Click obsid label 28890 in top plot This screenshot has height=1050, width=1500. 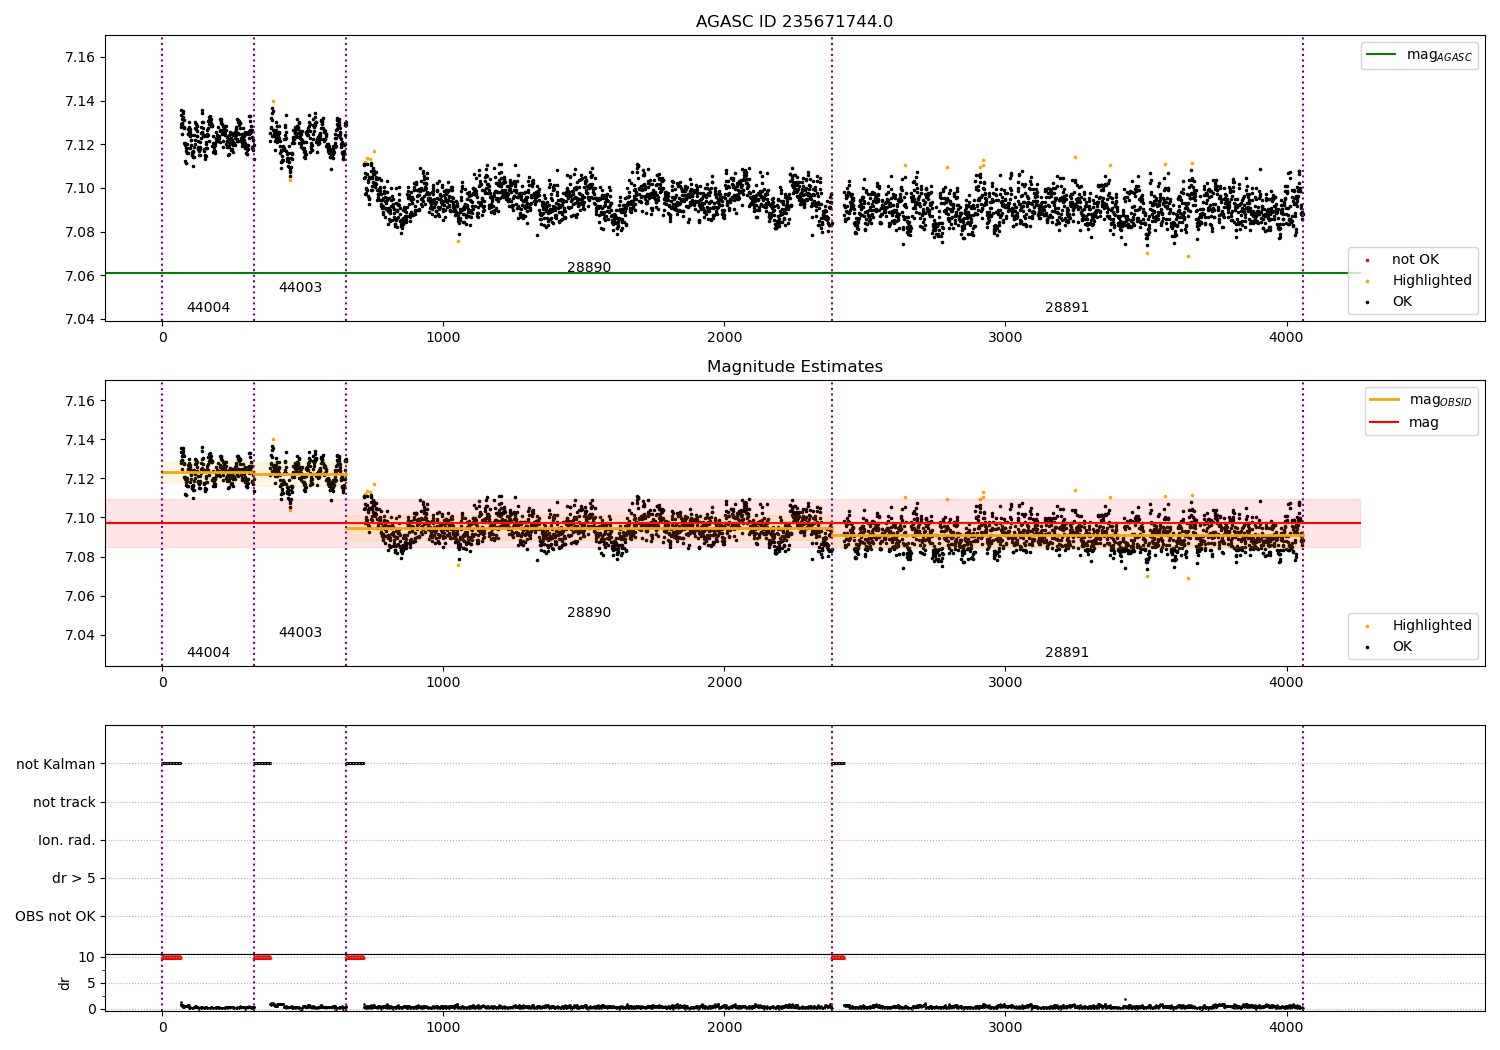coord(589,268)
